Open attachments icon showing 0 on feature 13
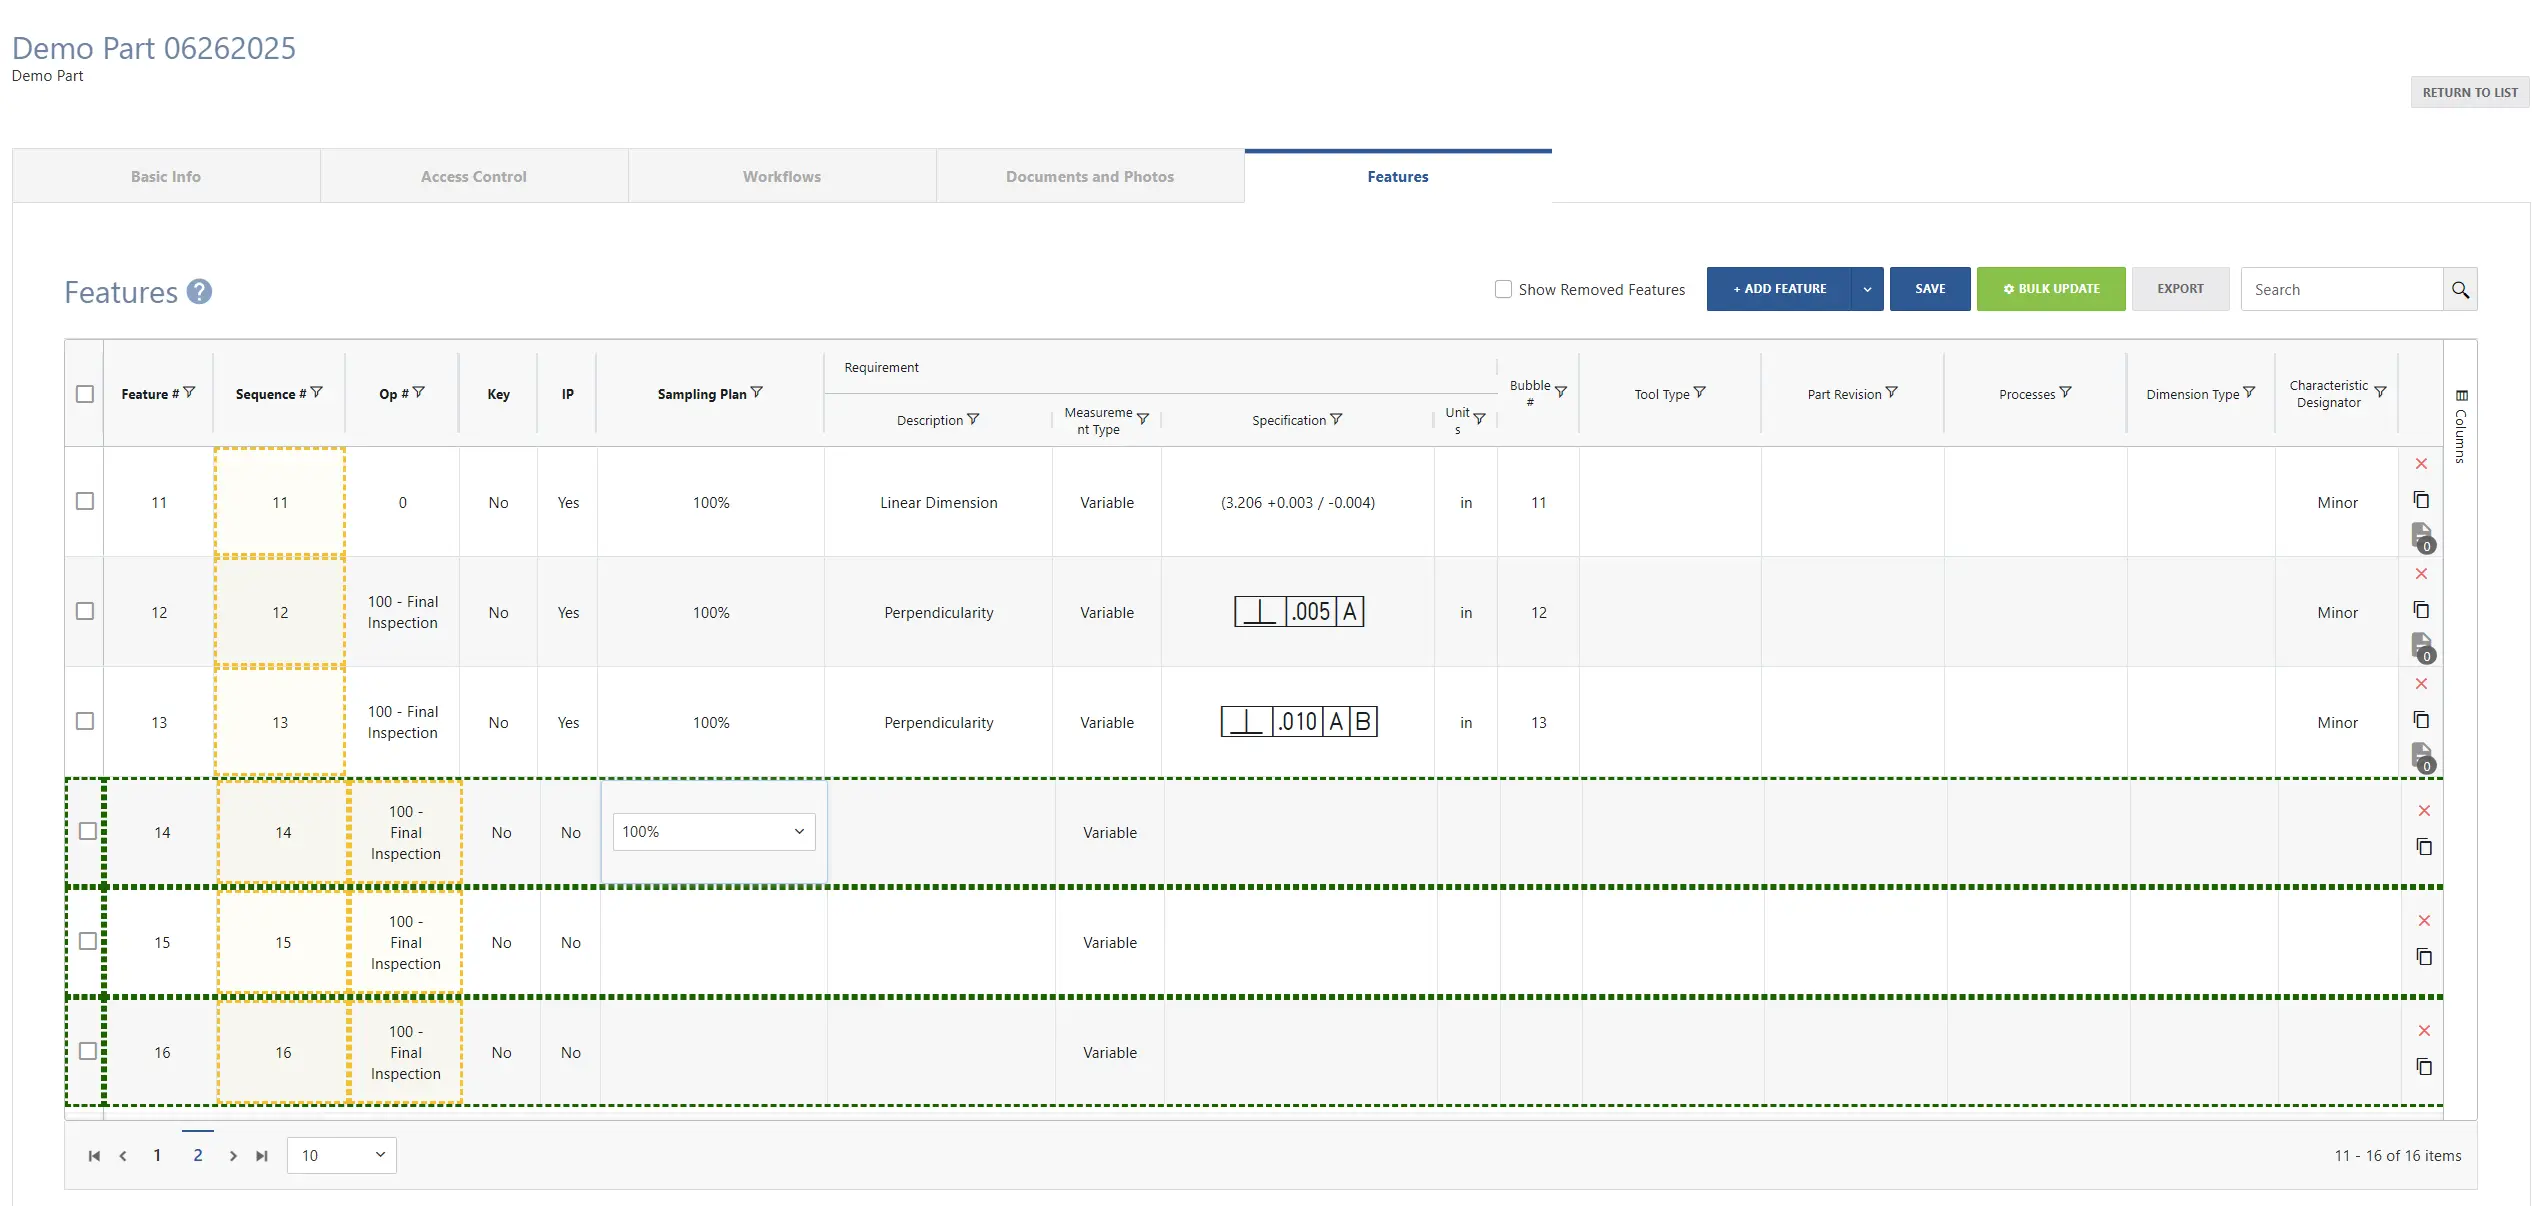 (2422, 757)
